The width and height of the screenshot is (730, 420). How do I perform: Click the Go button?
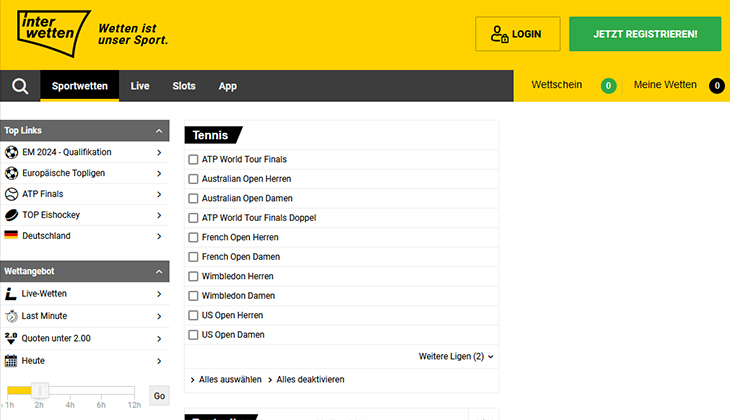(159, 396)
